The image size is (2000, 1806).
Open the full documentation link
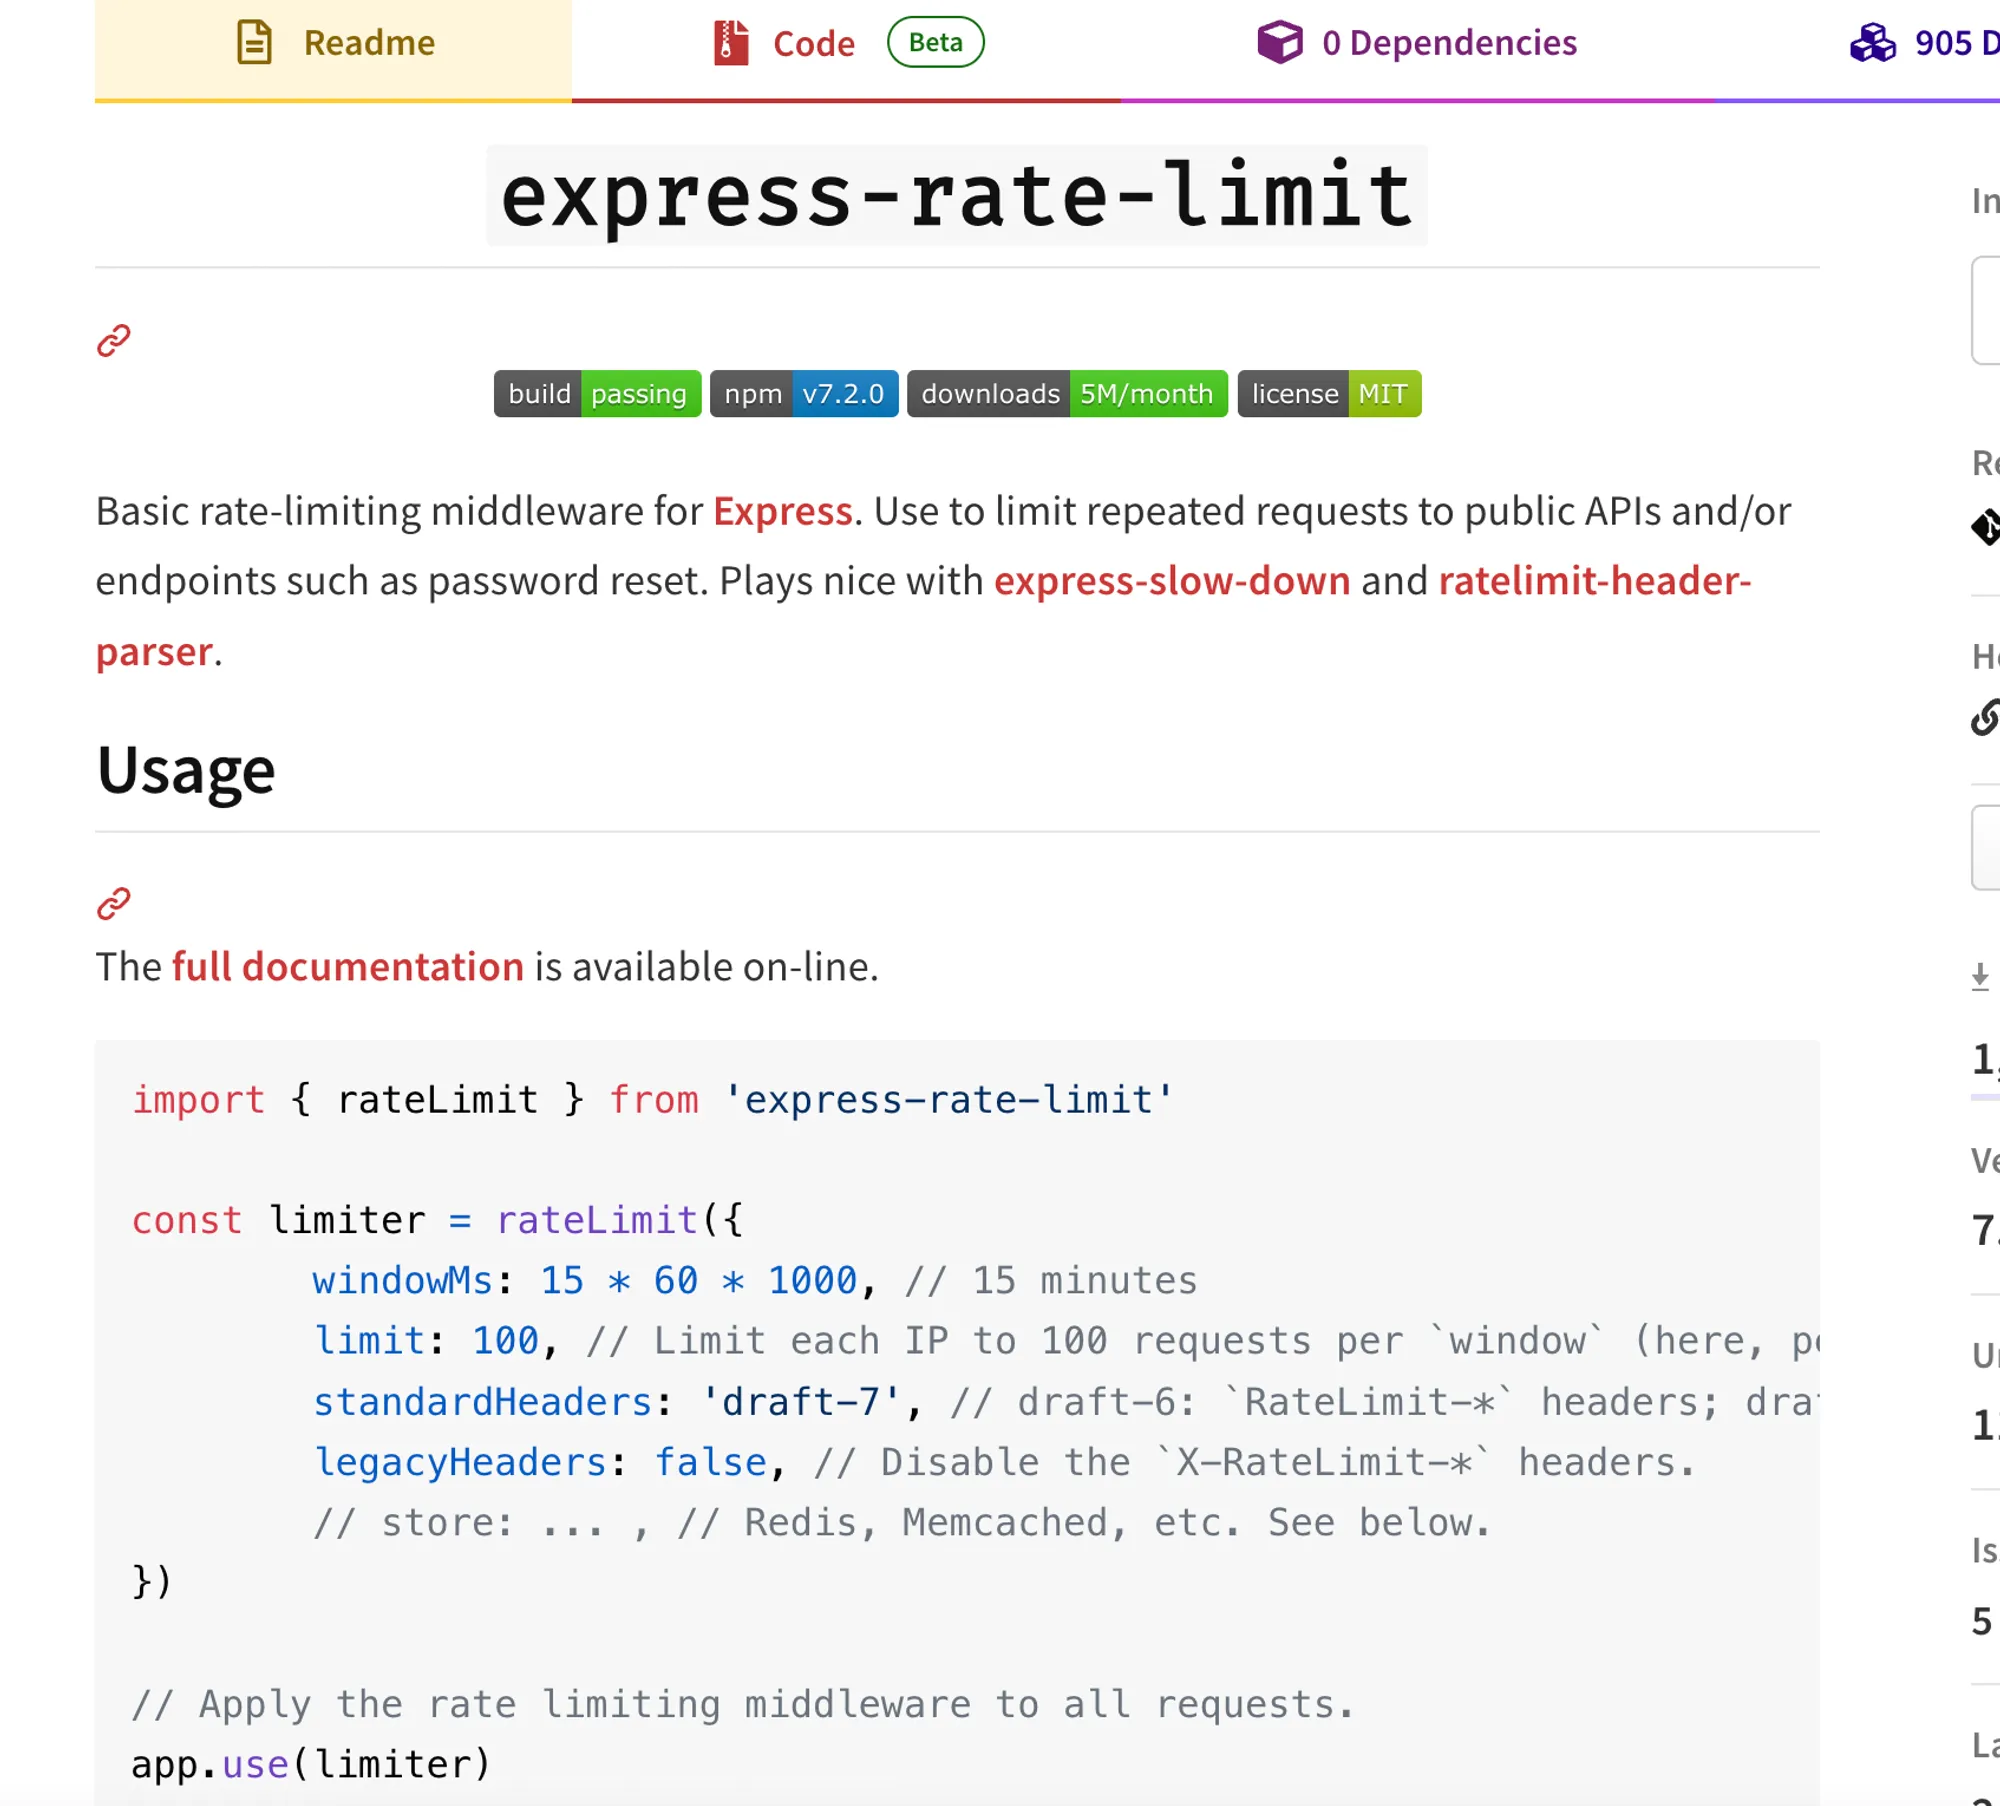347,967
